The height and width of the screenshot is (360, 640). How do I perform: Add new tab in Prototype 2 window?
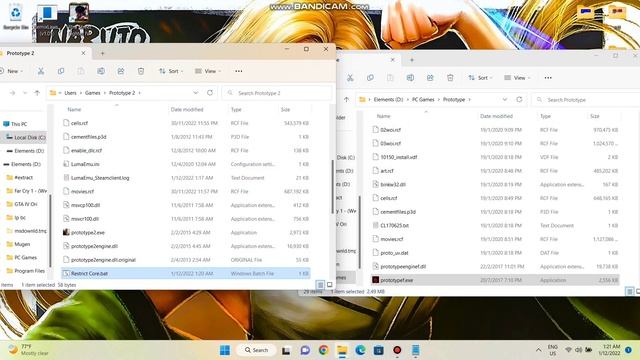[102, 53]
